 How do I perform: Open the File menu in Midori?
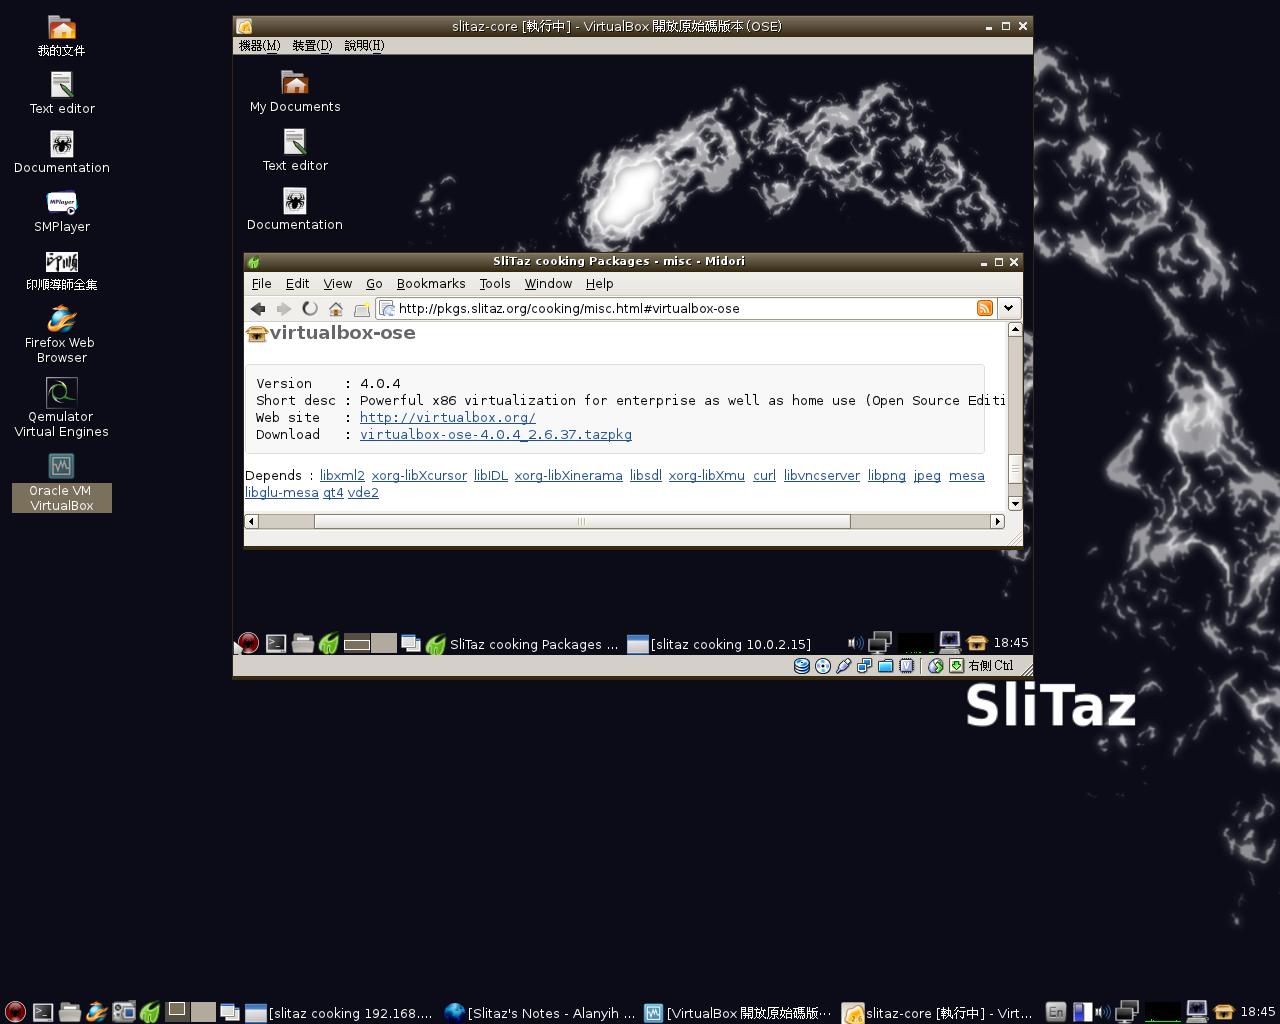point(262,284)
